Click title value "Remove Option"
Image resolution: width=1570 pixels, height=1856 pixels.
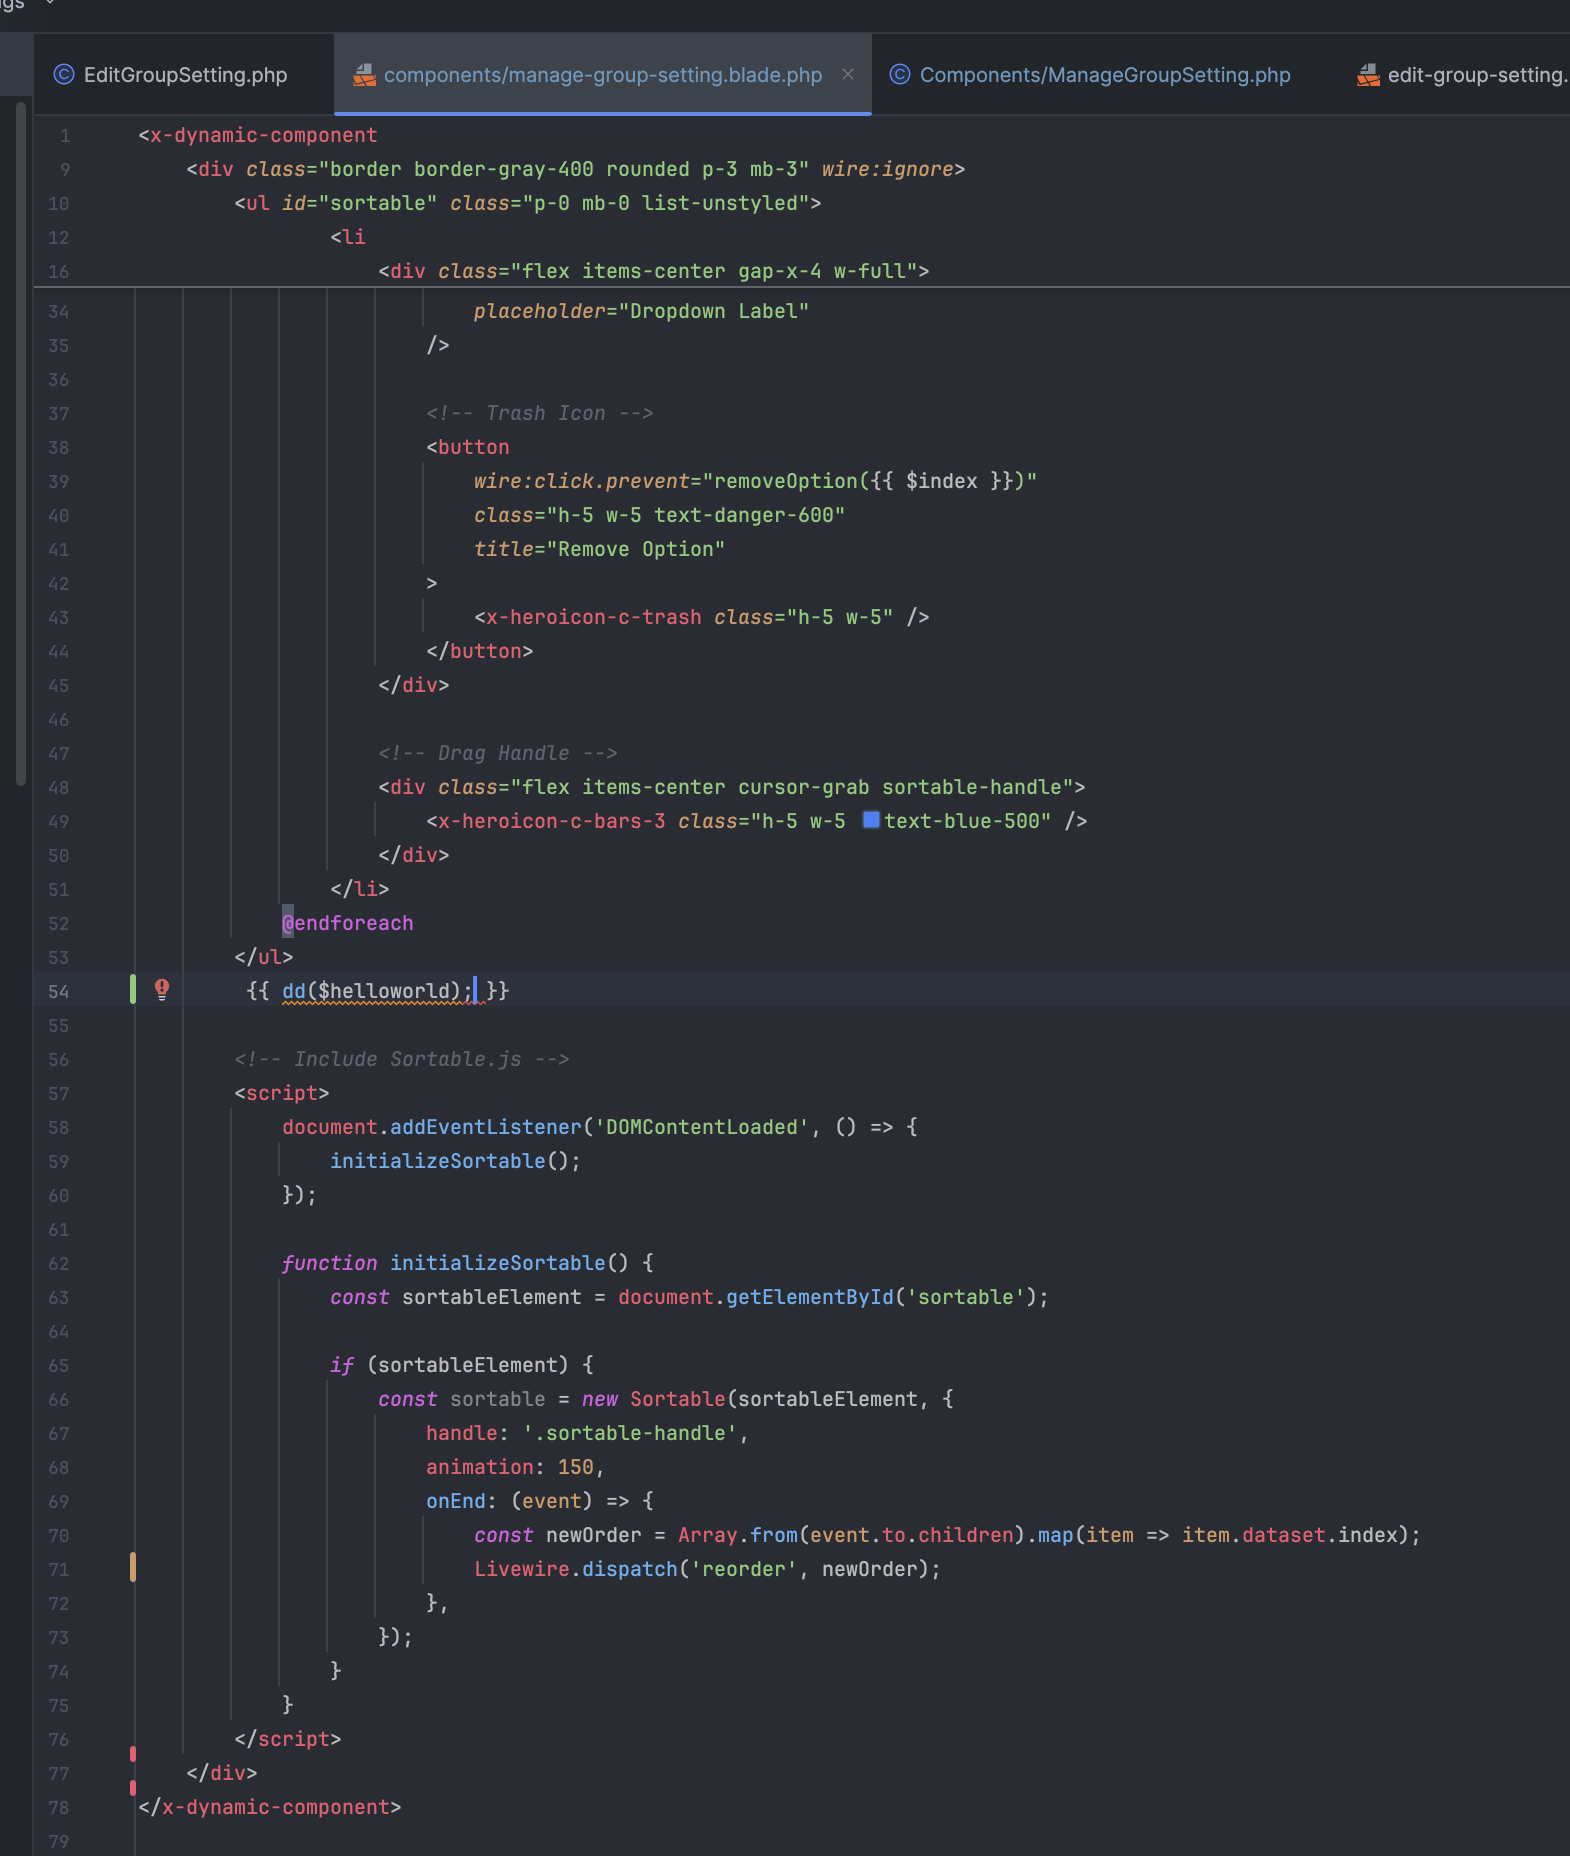[x=636, y=549]
